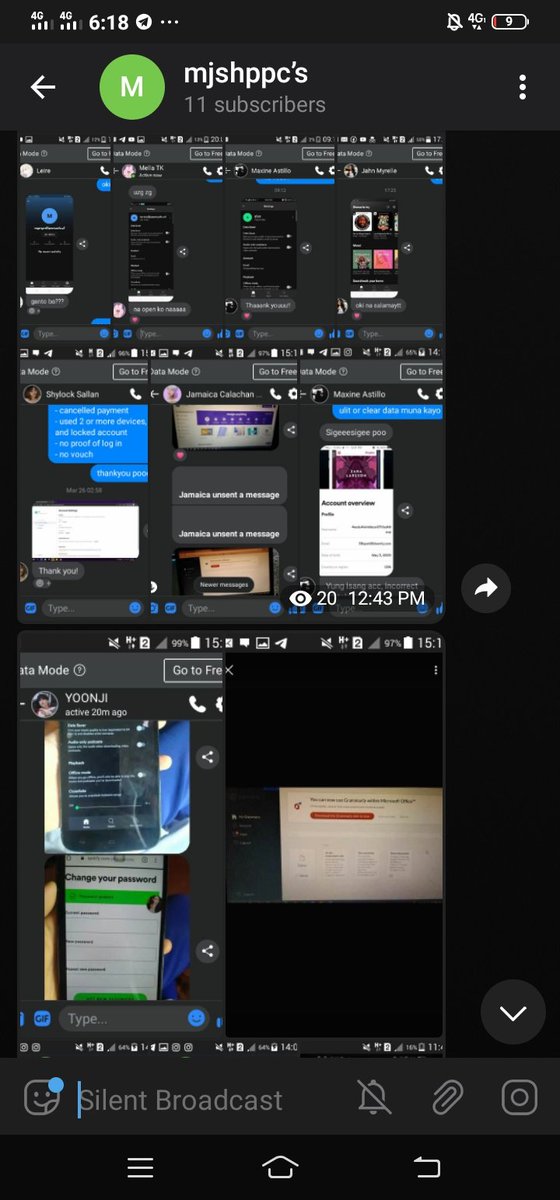Jump to latest messages with the down chevron
This screenshot has height=1200, width=560.
513,1013
